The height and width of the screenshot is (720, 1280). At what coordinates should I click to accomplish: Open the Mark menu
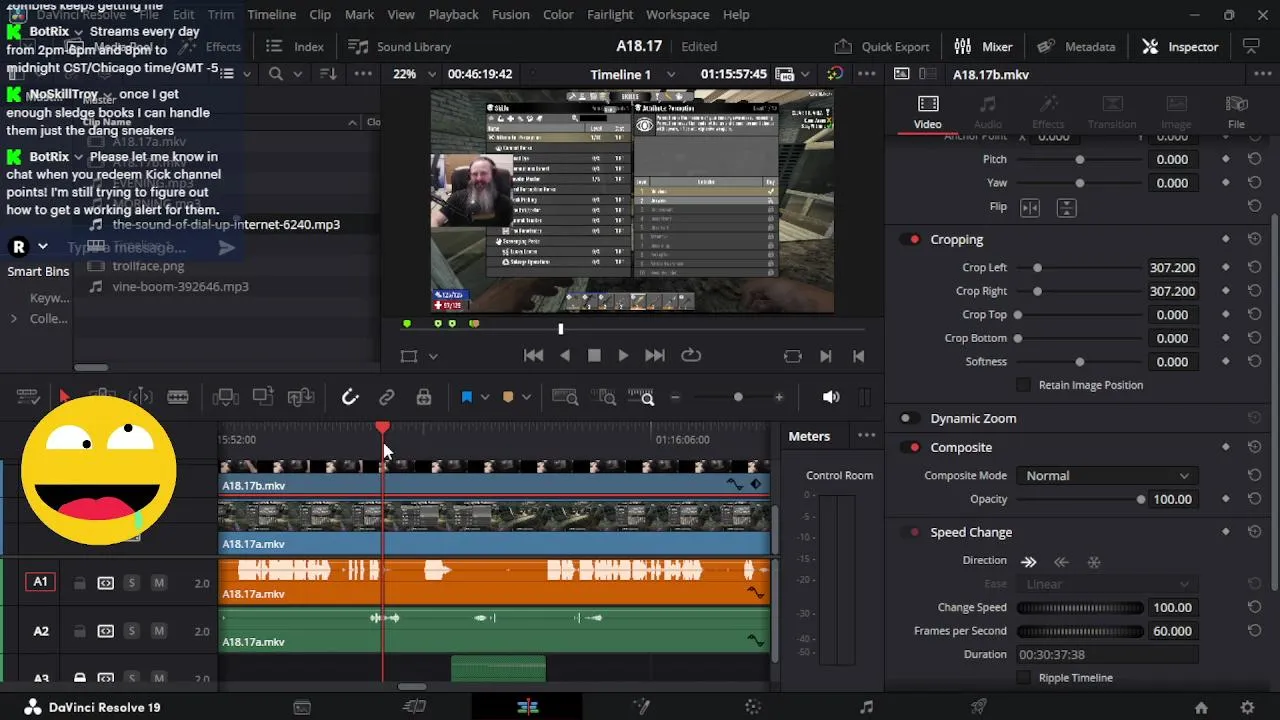(x=359, y=15)
